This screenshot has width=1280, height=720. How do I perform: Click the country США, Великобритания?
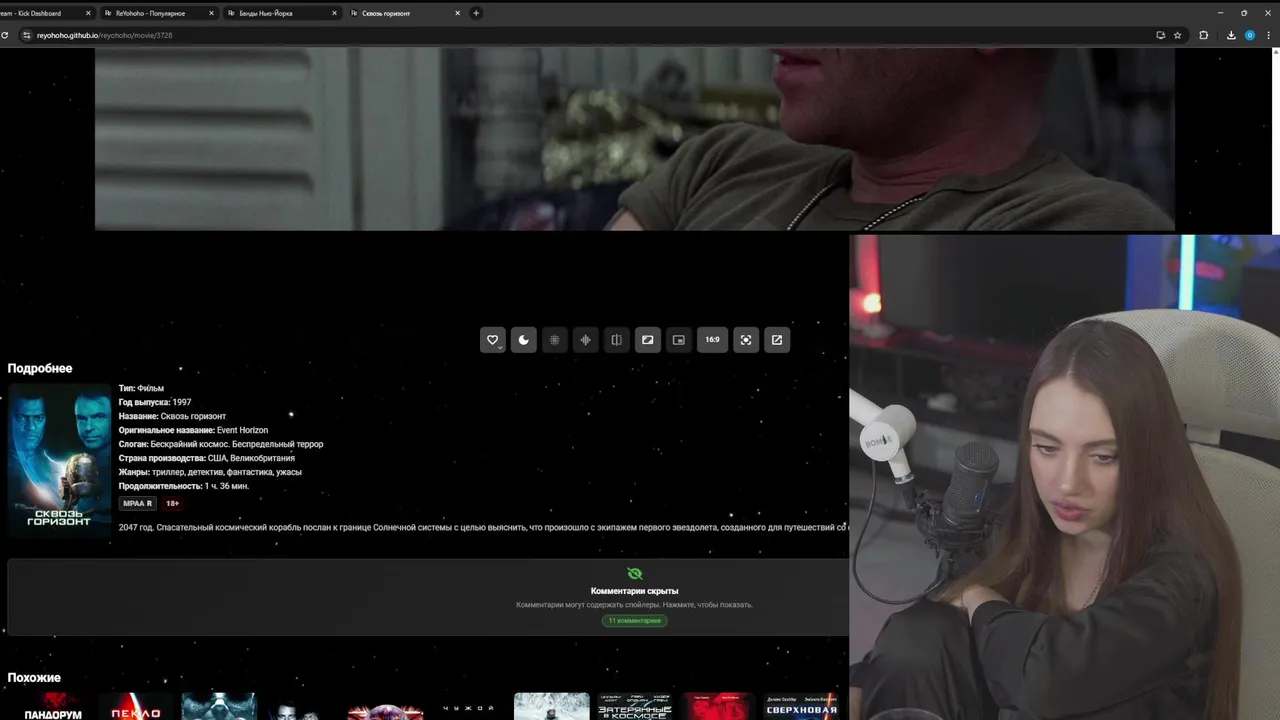251,458
